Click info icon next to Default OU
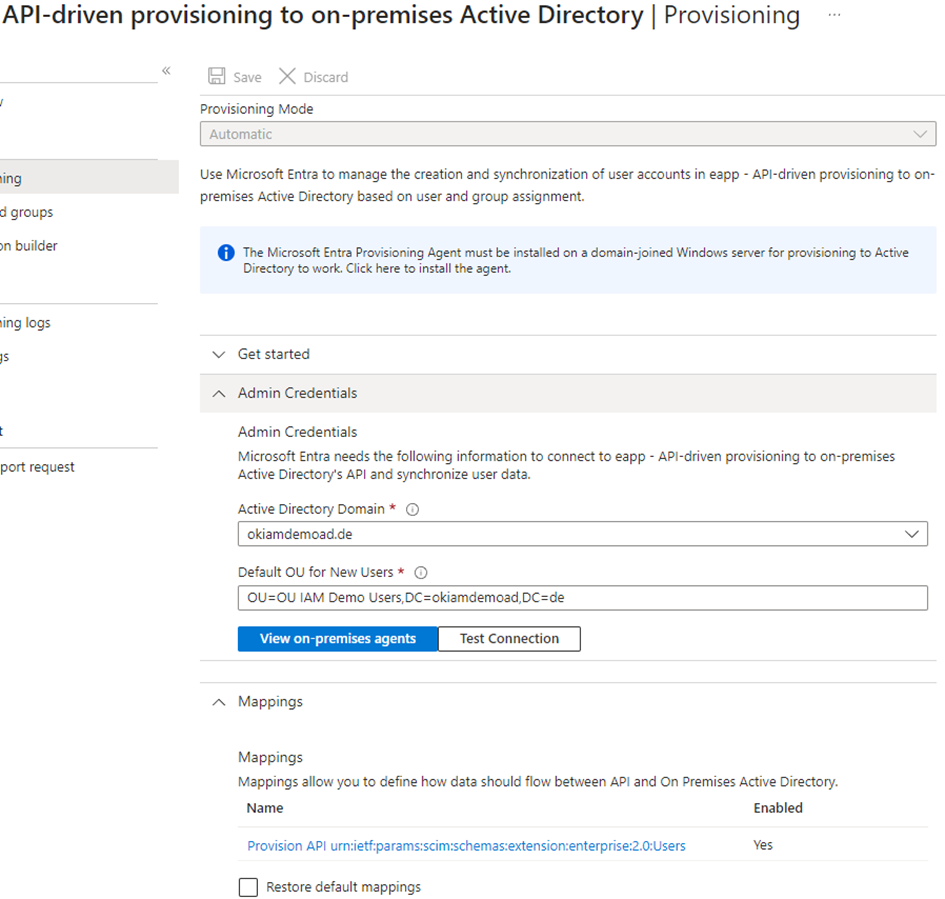Screen dimensions: 945x899 (x=420, y=573)
